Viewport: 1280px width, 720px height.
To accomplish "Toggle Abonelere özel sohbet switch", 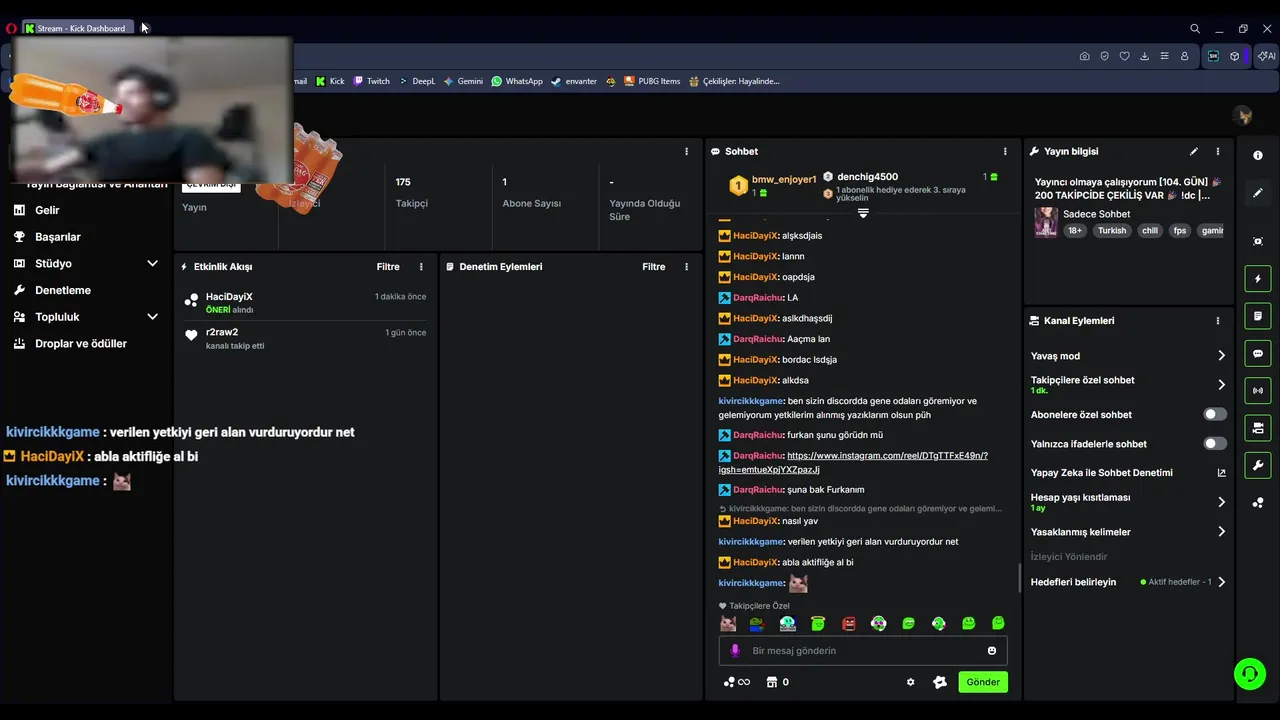I will tap(1215, 414).
